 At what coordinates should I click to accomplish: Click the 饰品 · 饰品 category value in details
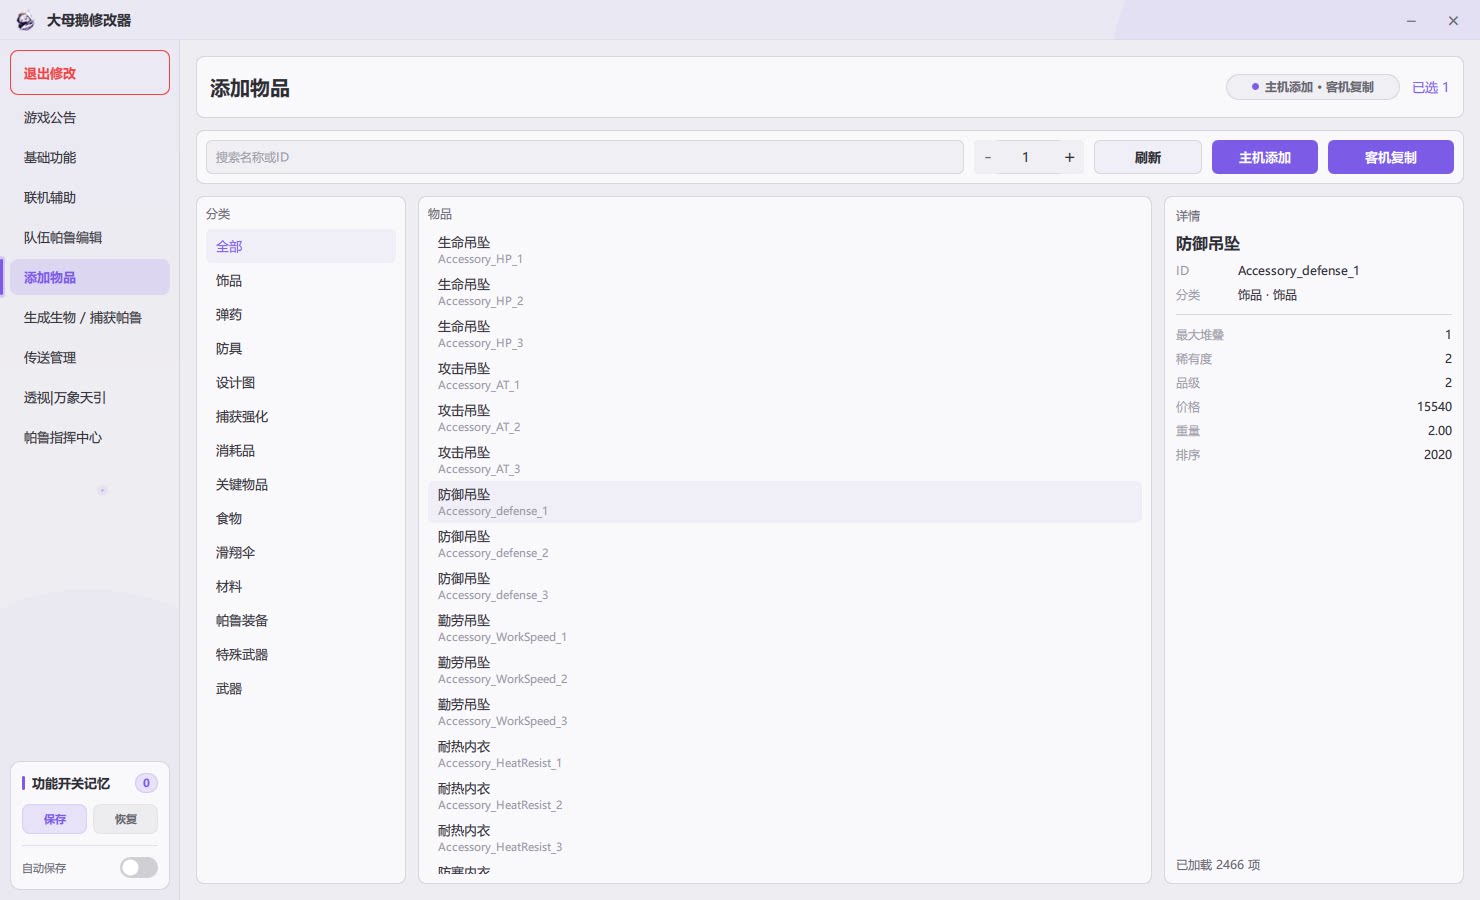[x=1267, y=295]
